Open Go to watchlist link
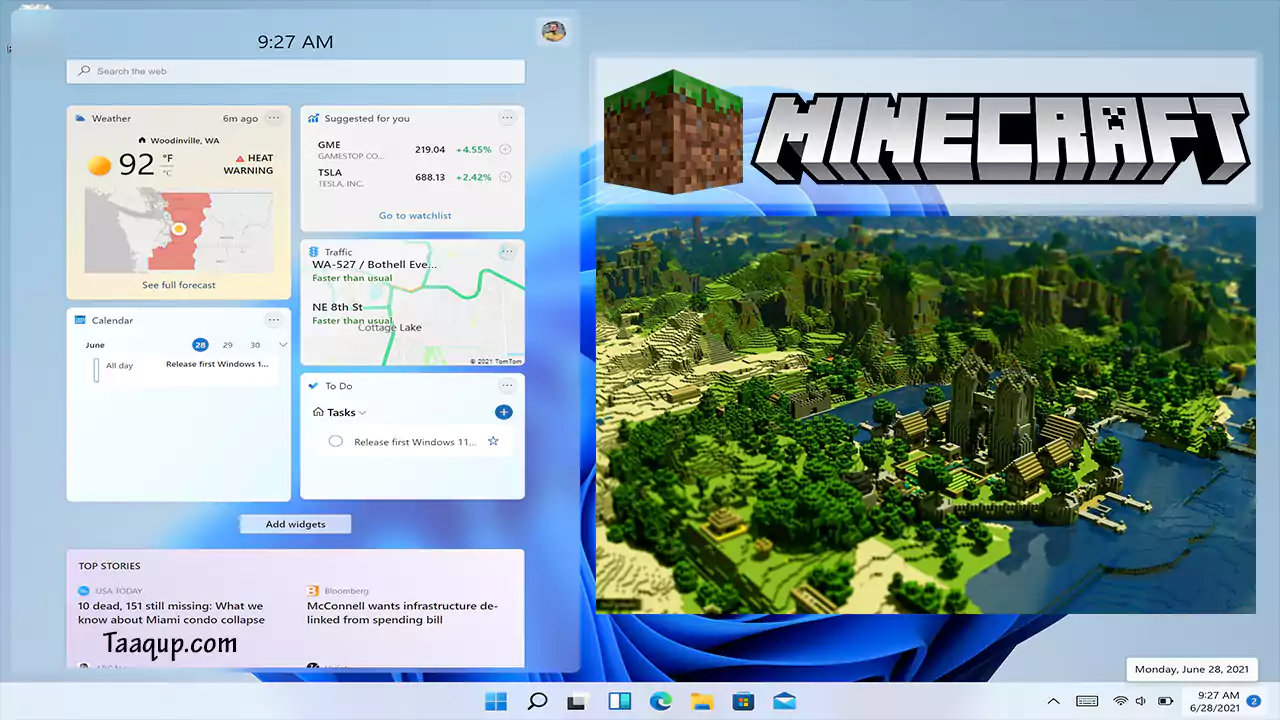The height and width of the screenshot is (720, 1280). tap(415, 215)
